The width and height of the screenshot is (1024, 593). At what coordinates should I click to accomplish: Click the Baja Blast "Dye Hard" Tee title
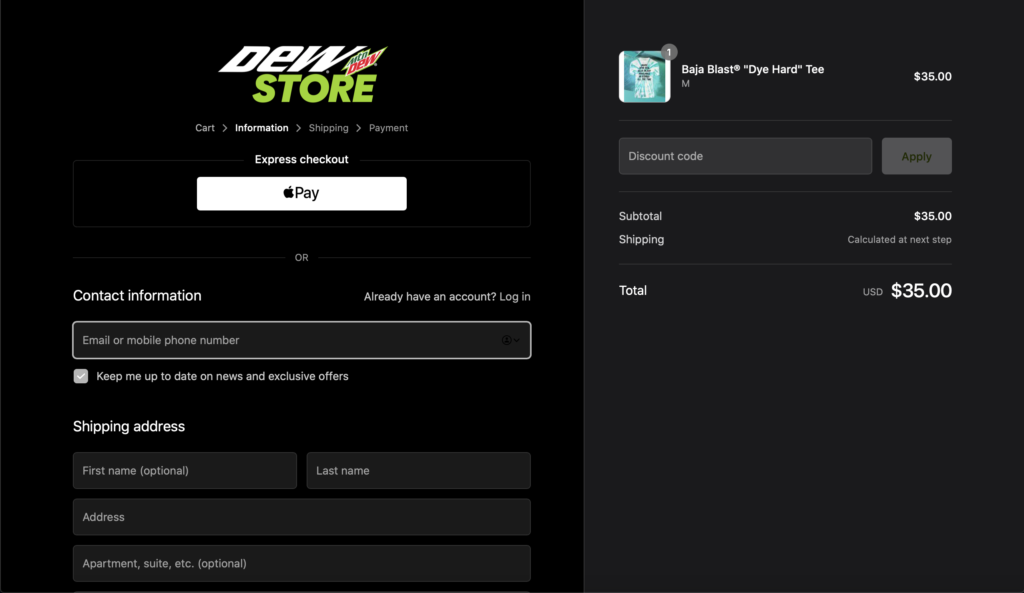pos(752,69)
